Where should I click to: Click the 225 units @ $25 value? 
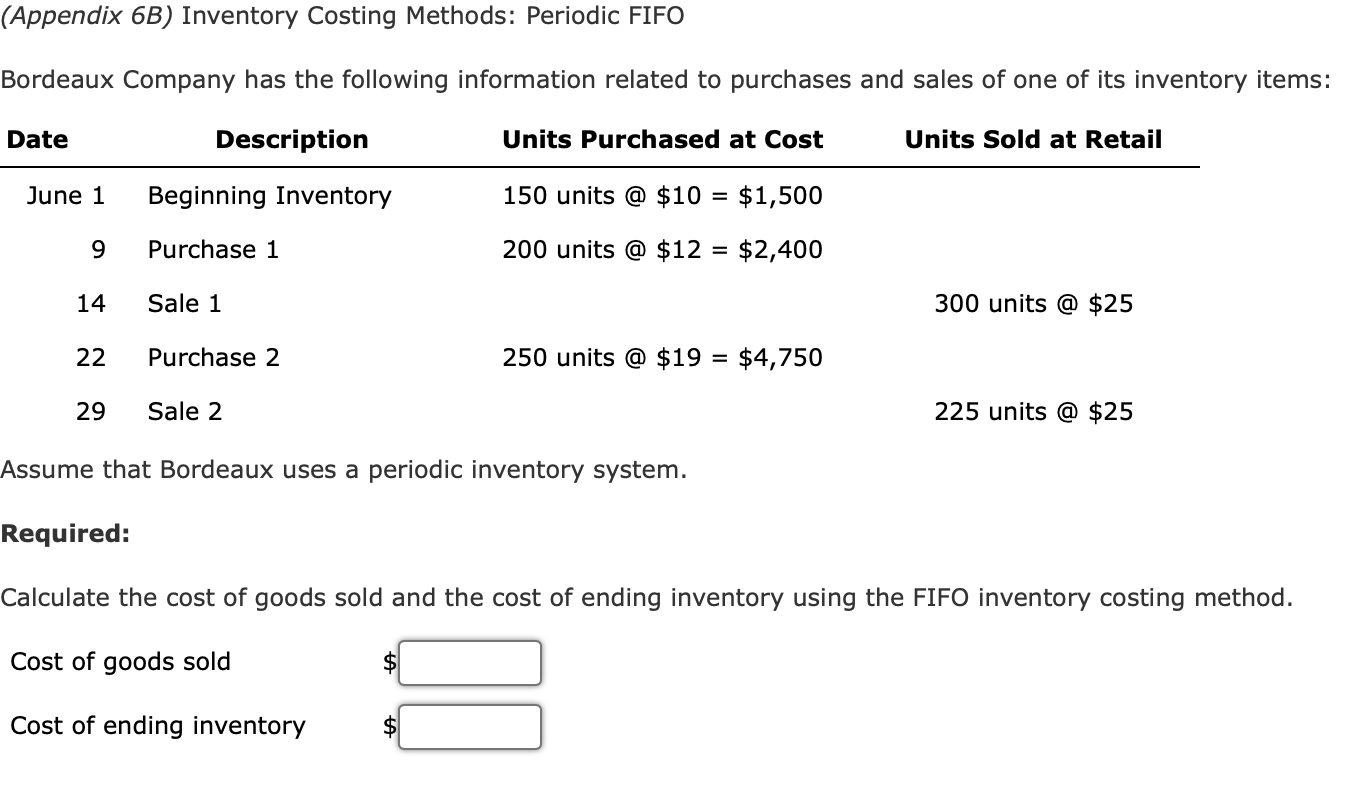click(1033, 411)
